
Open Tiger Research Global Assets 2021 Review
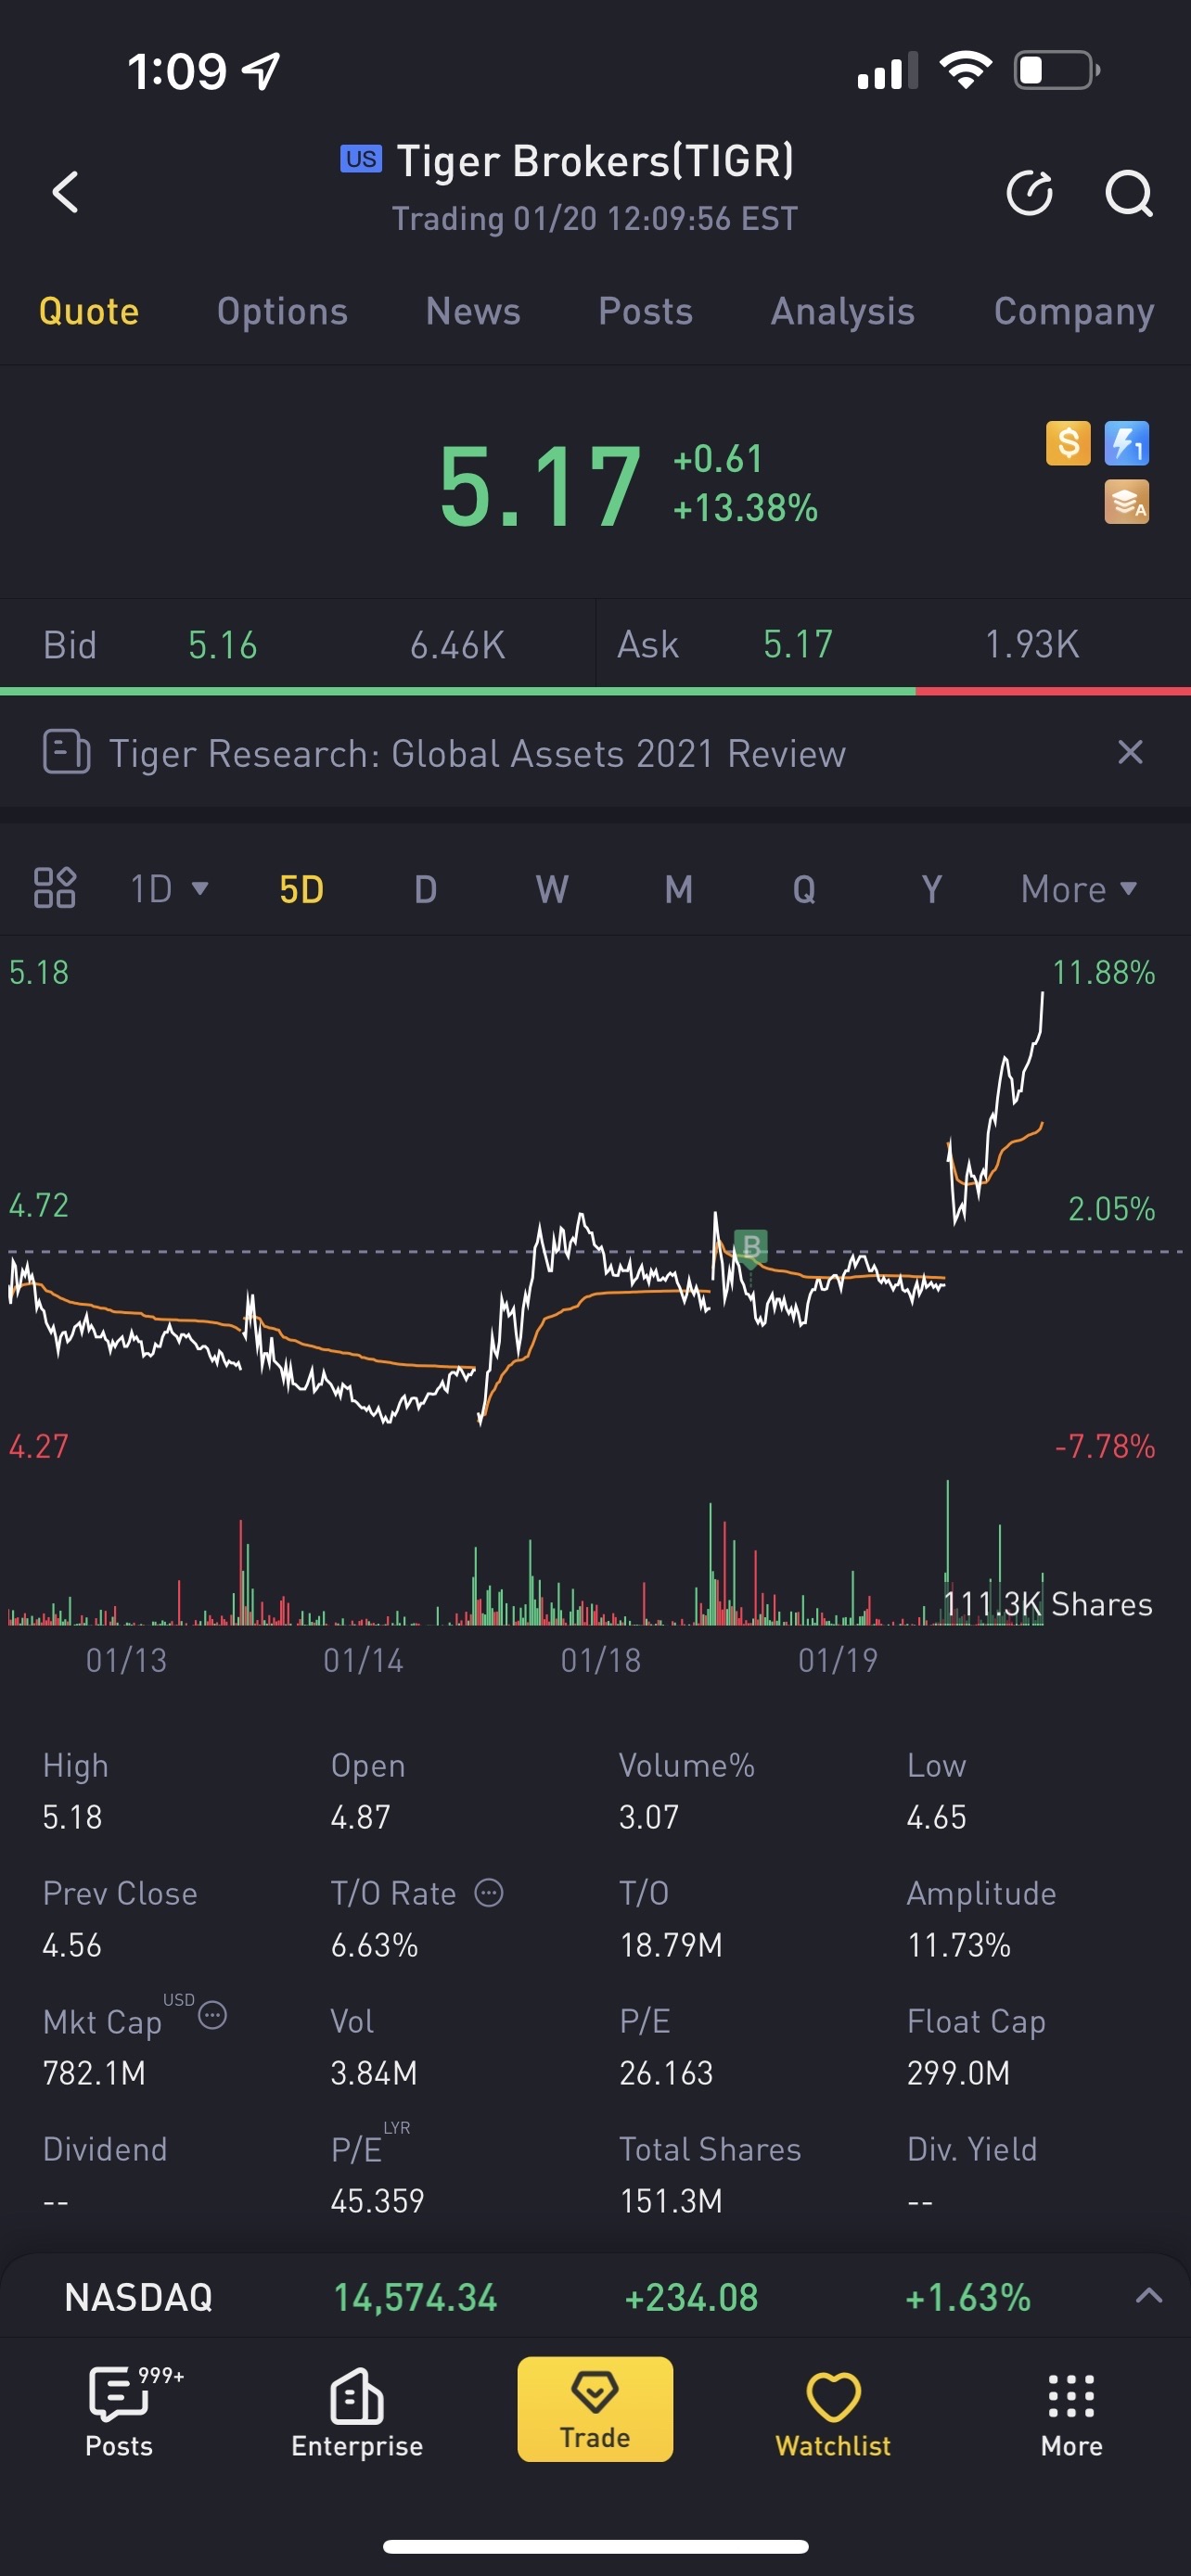pyautogui.click(x=477, y=753)
